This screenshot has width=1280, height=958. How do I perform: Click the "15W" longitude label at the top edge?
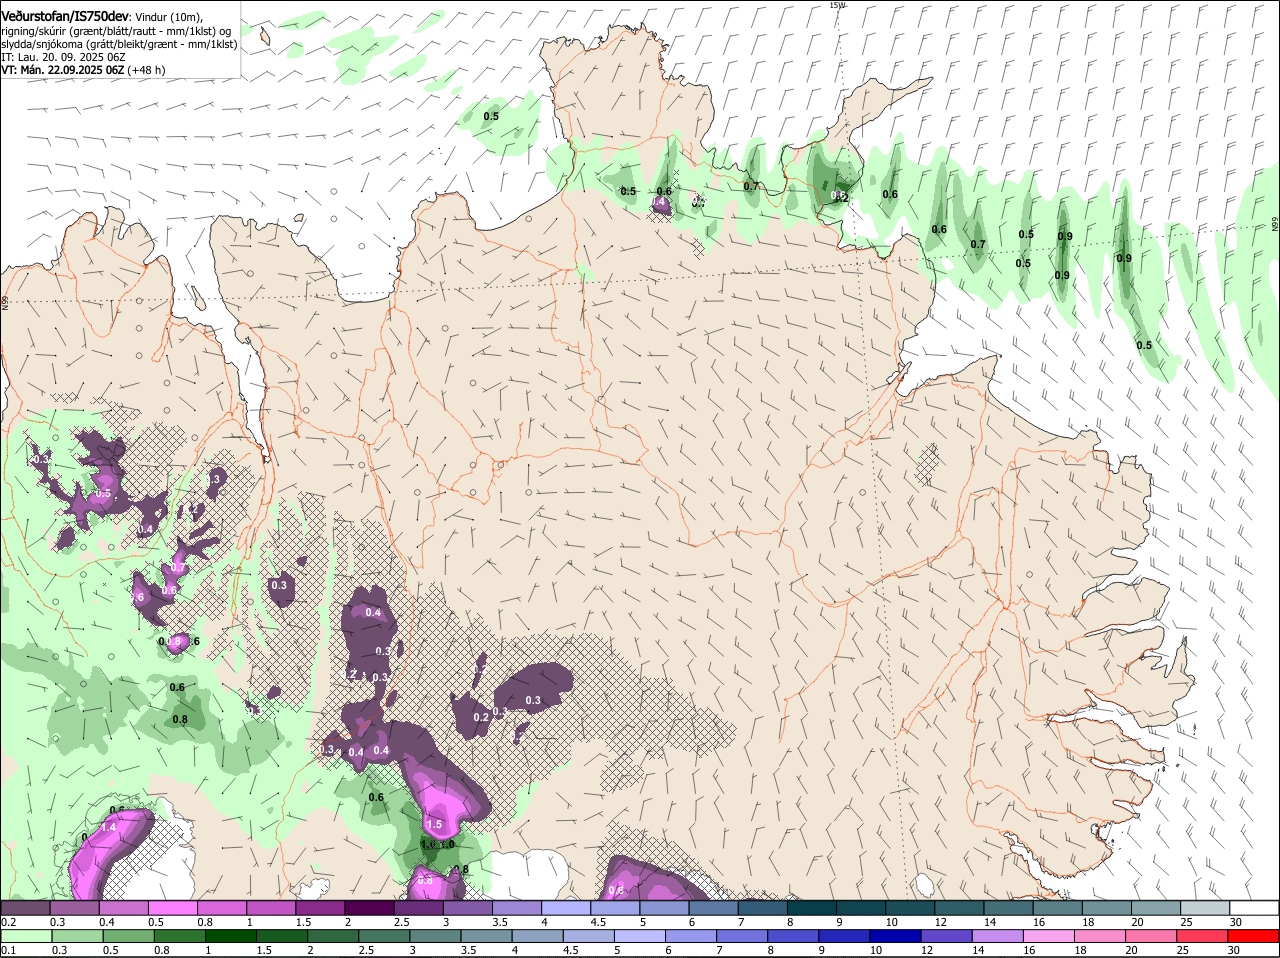(837, 5)
